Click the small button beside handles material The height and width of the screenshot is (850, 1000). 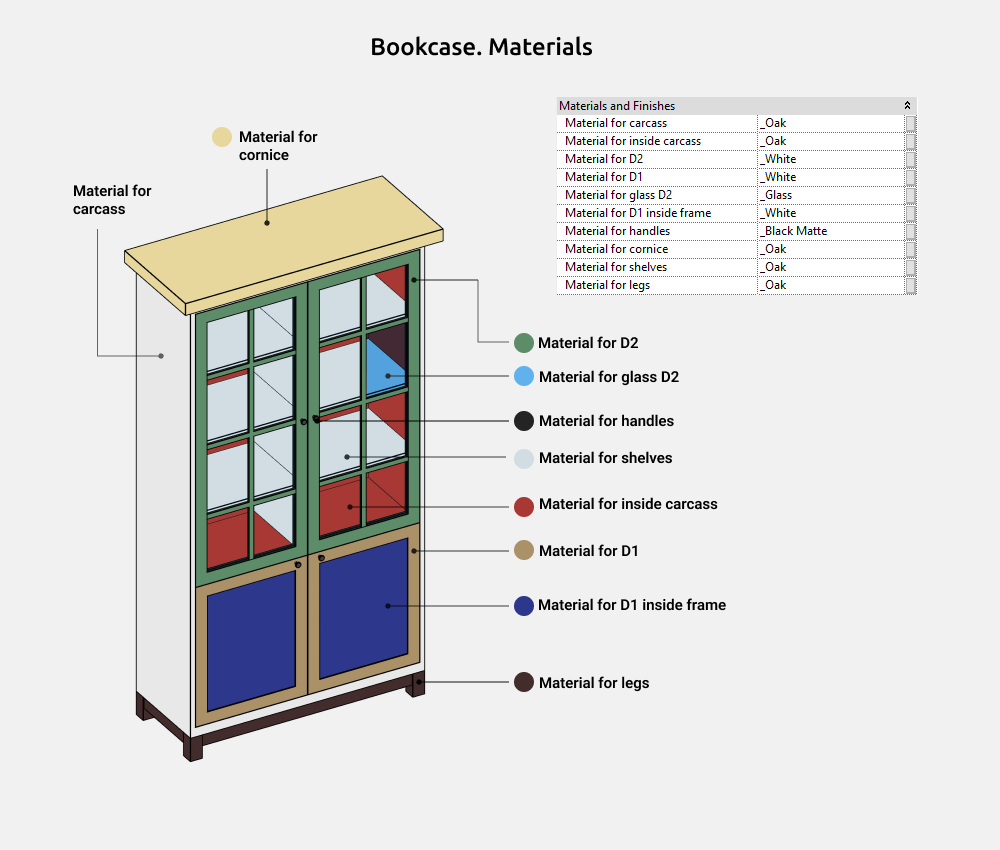(911, 231)
